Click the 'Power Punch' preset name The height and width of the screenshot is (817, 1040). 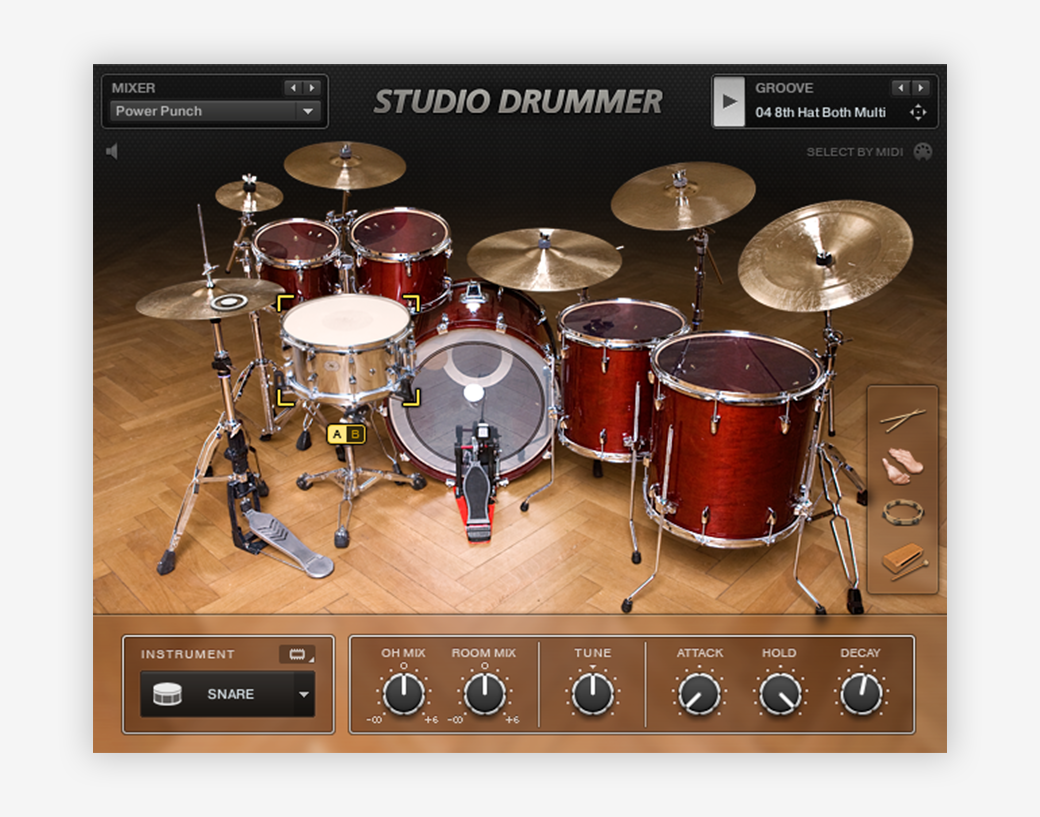click(x=159, y=111)
